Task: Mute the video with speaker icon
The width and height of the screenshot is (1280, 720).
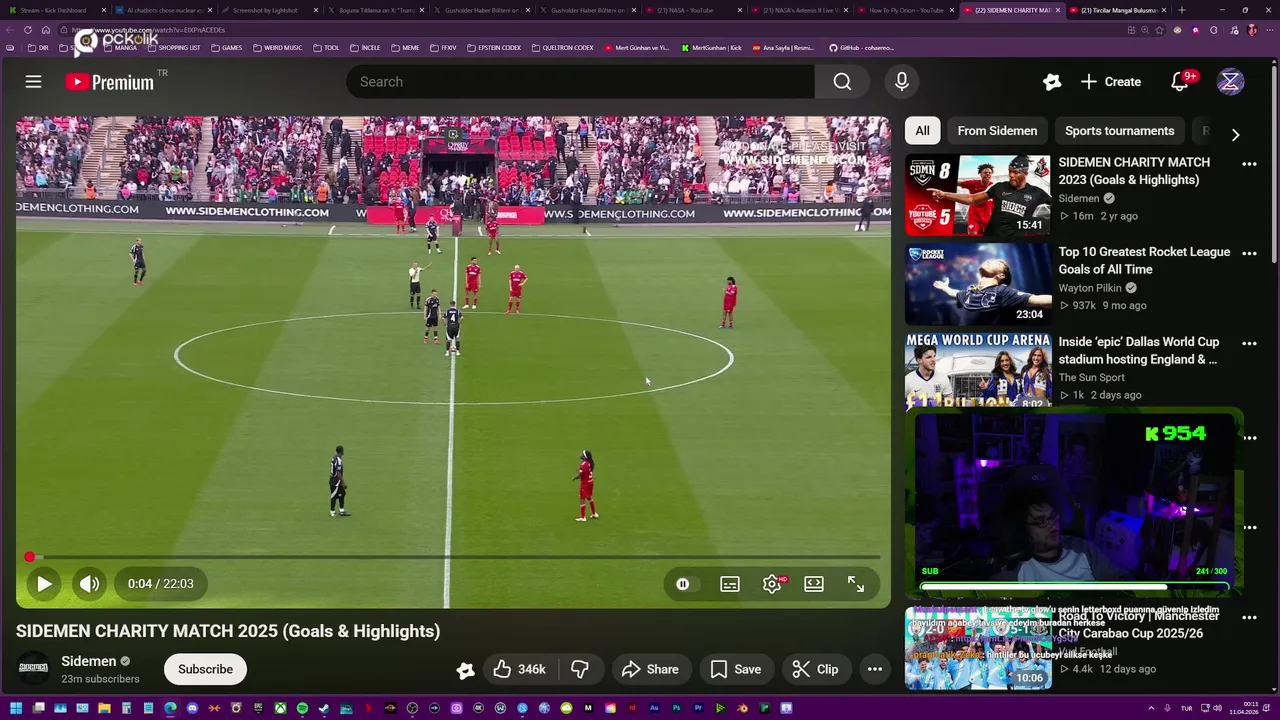Action: tap(89, 584)
